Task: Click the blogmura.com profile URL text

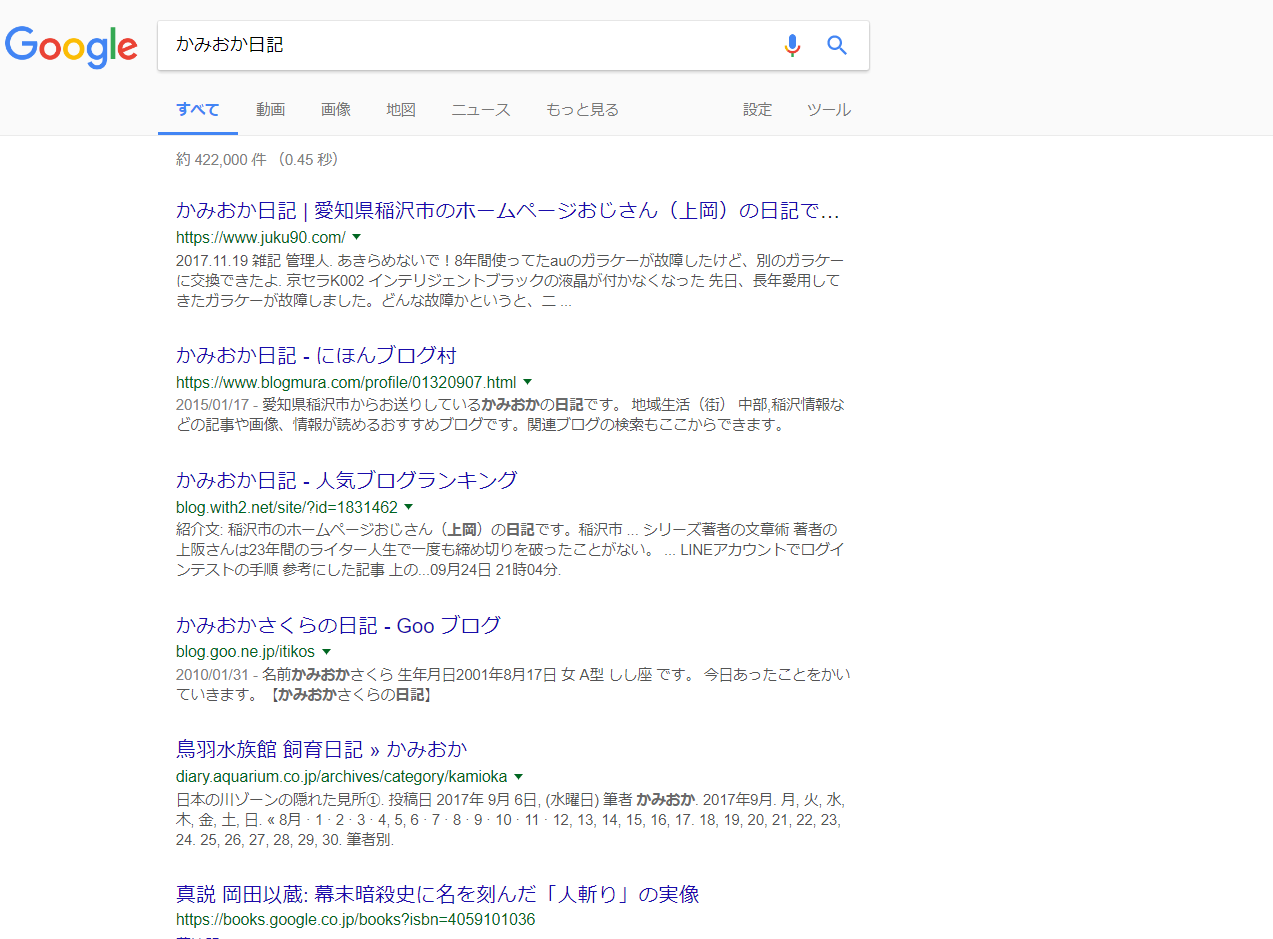Action: pos(346,382)
